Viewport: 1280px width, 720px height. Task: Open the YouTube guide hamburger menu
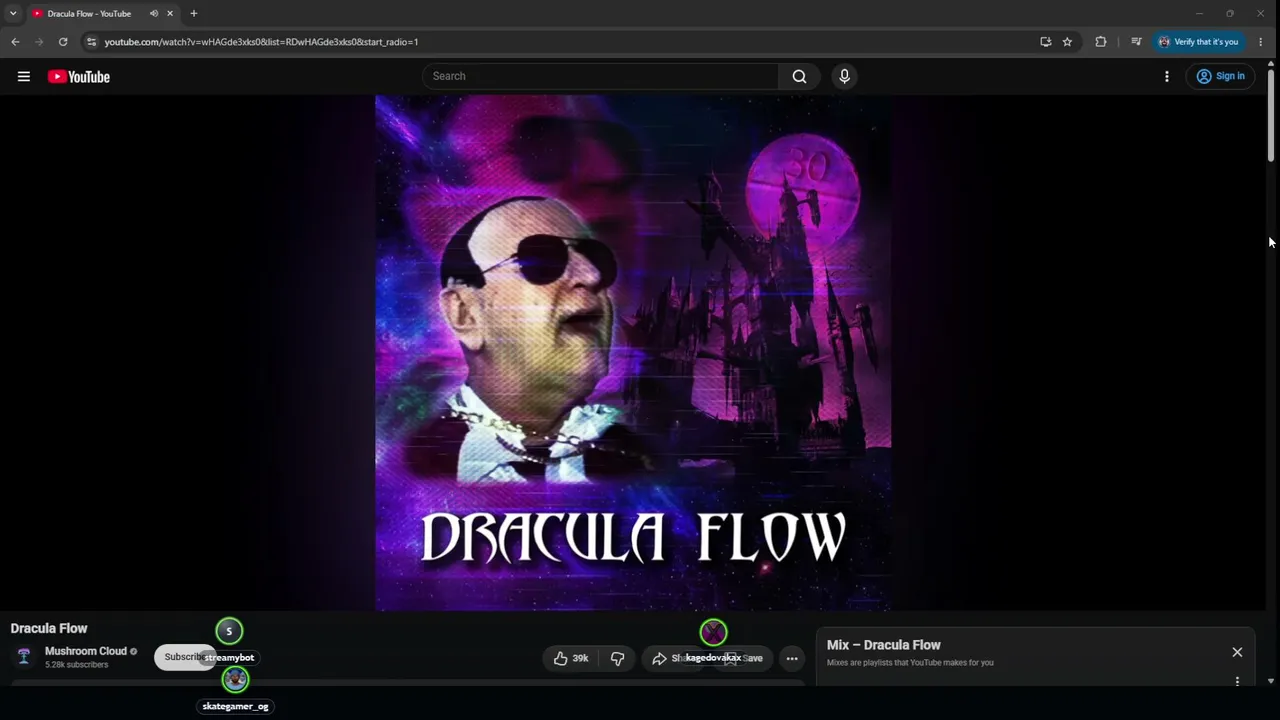pyautogui.click(x=24, y=76)
